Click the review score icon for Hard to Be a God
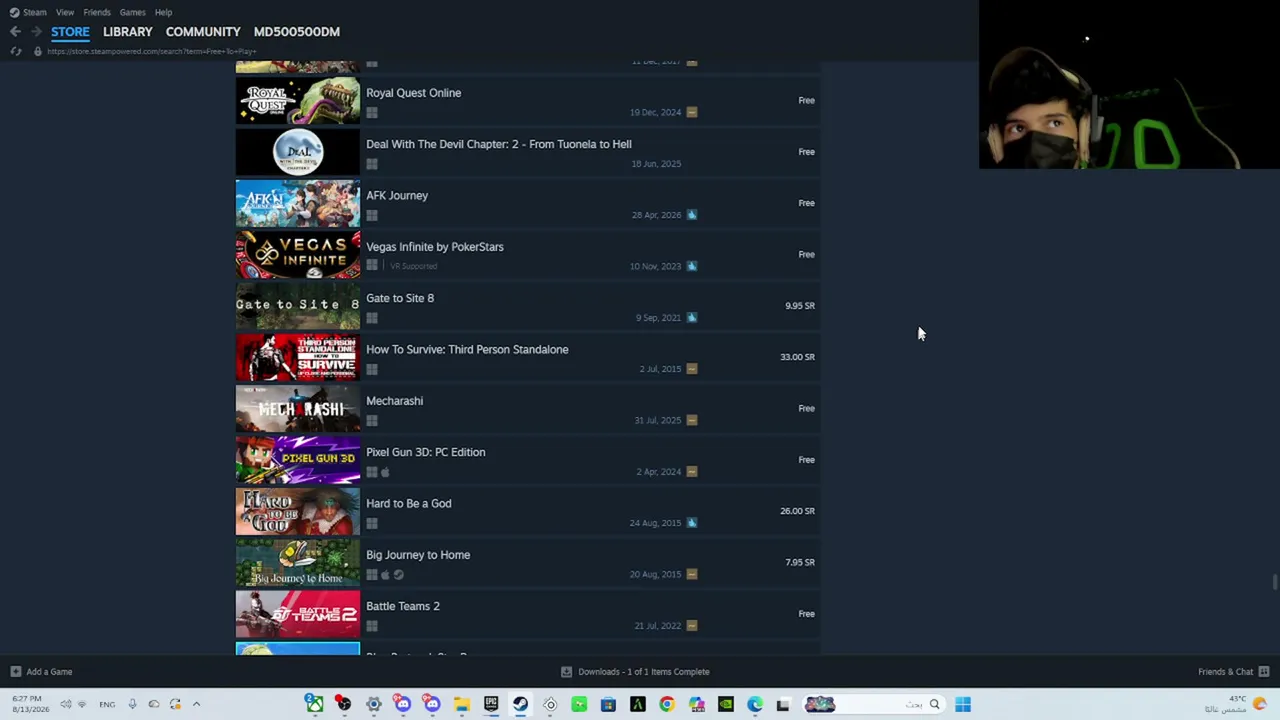The image size is (1280, 720). point(692,523)
